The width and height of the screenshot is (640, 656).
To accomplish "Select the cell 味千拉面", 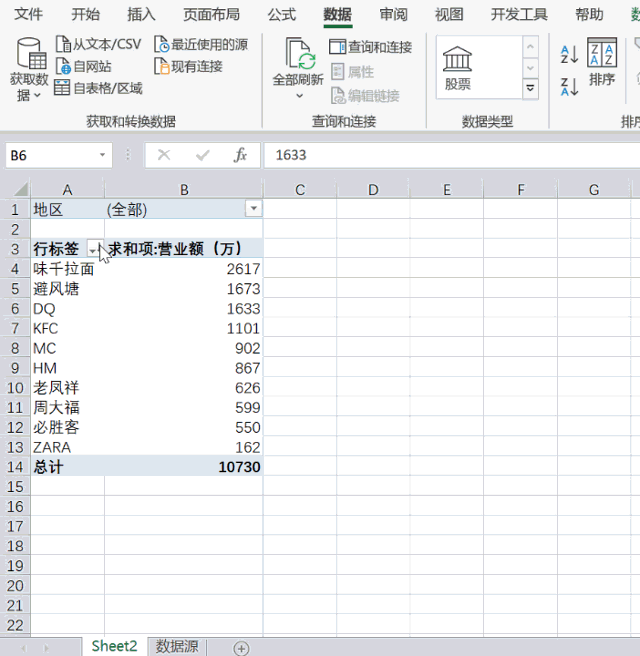I will 67,269.
